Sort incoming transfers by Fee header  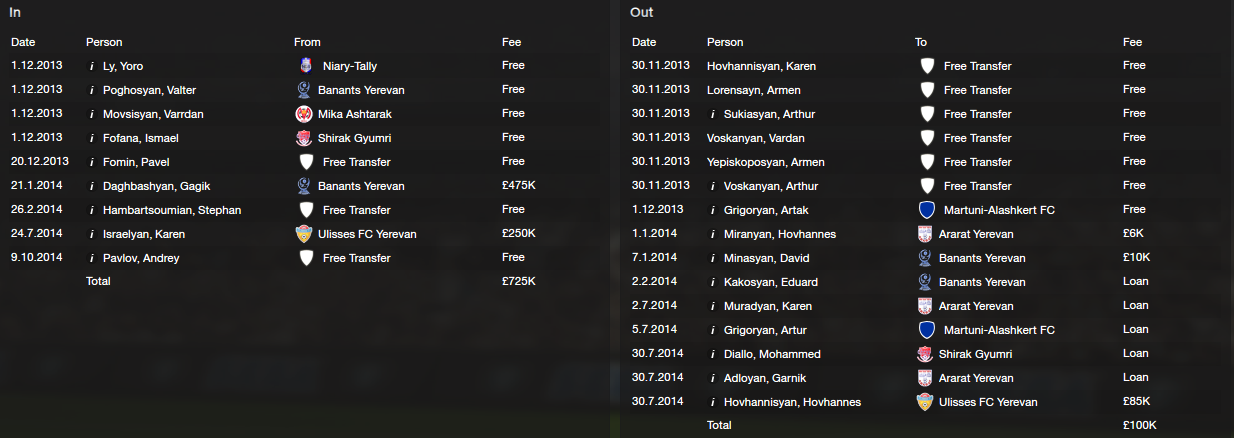[511, 42]
